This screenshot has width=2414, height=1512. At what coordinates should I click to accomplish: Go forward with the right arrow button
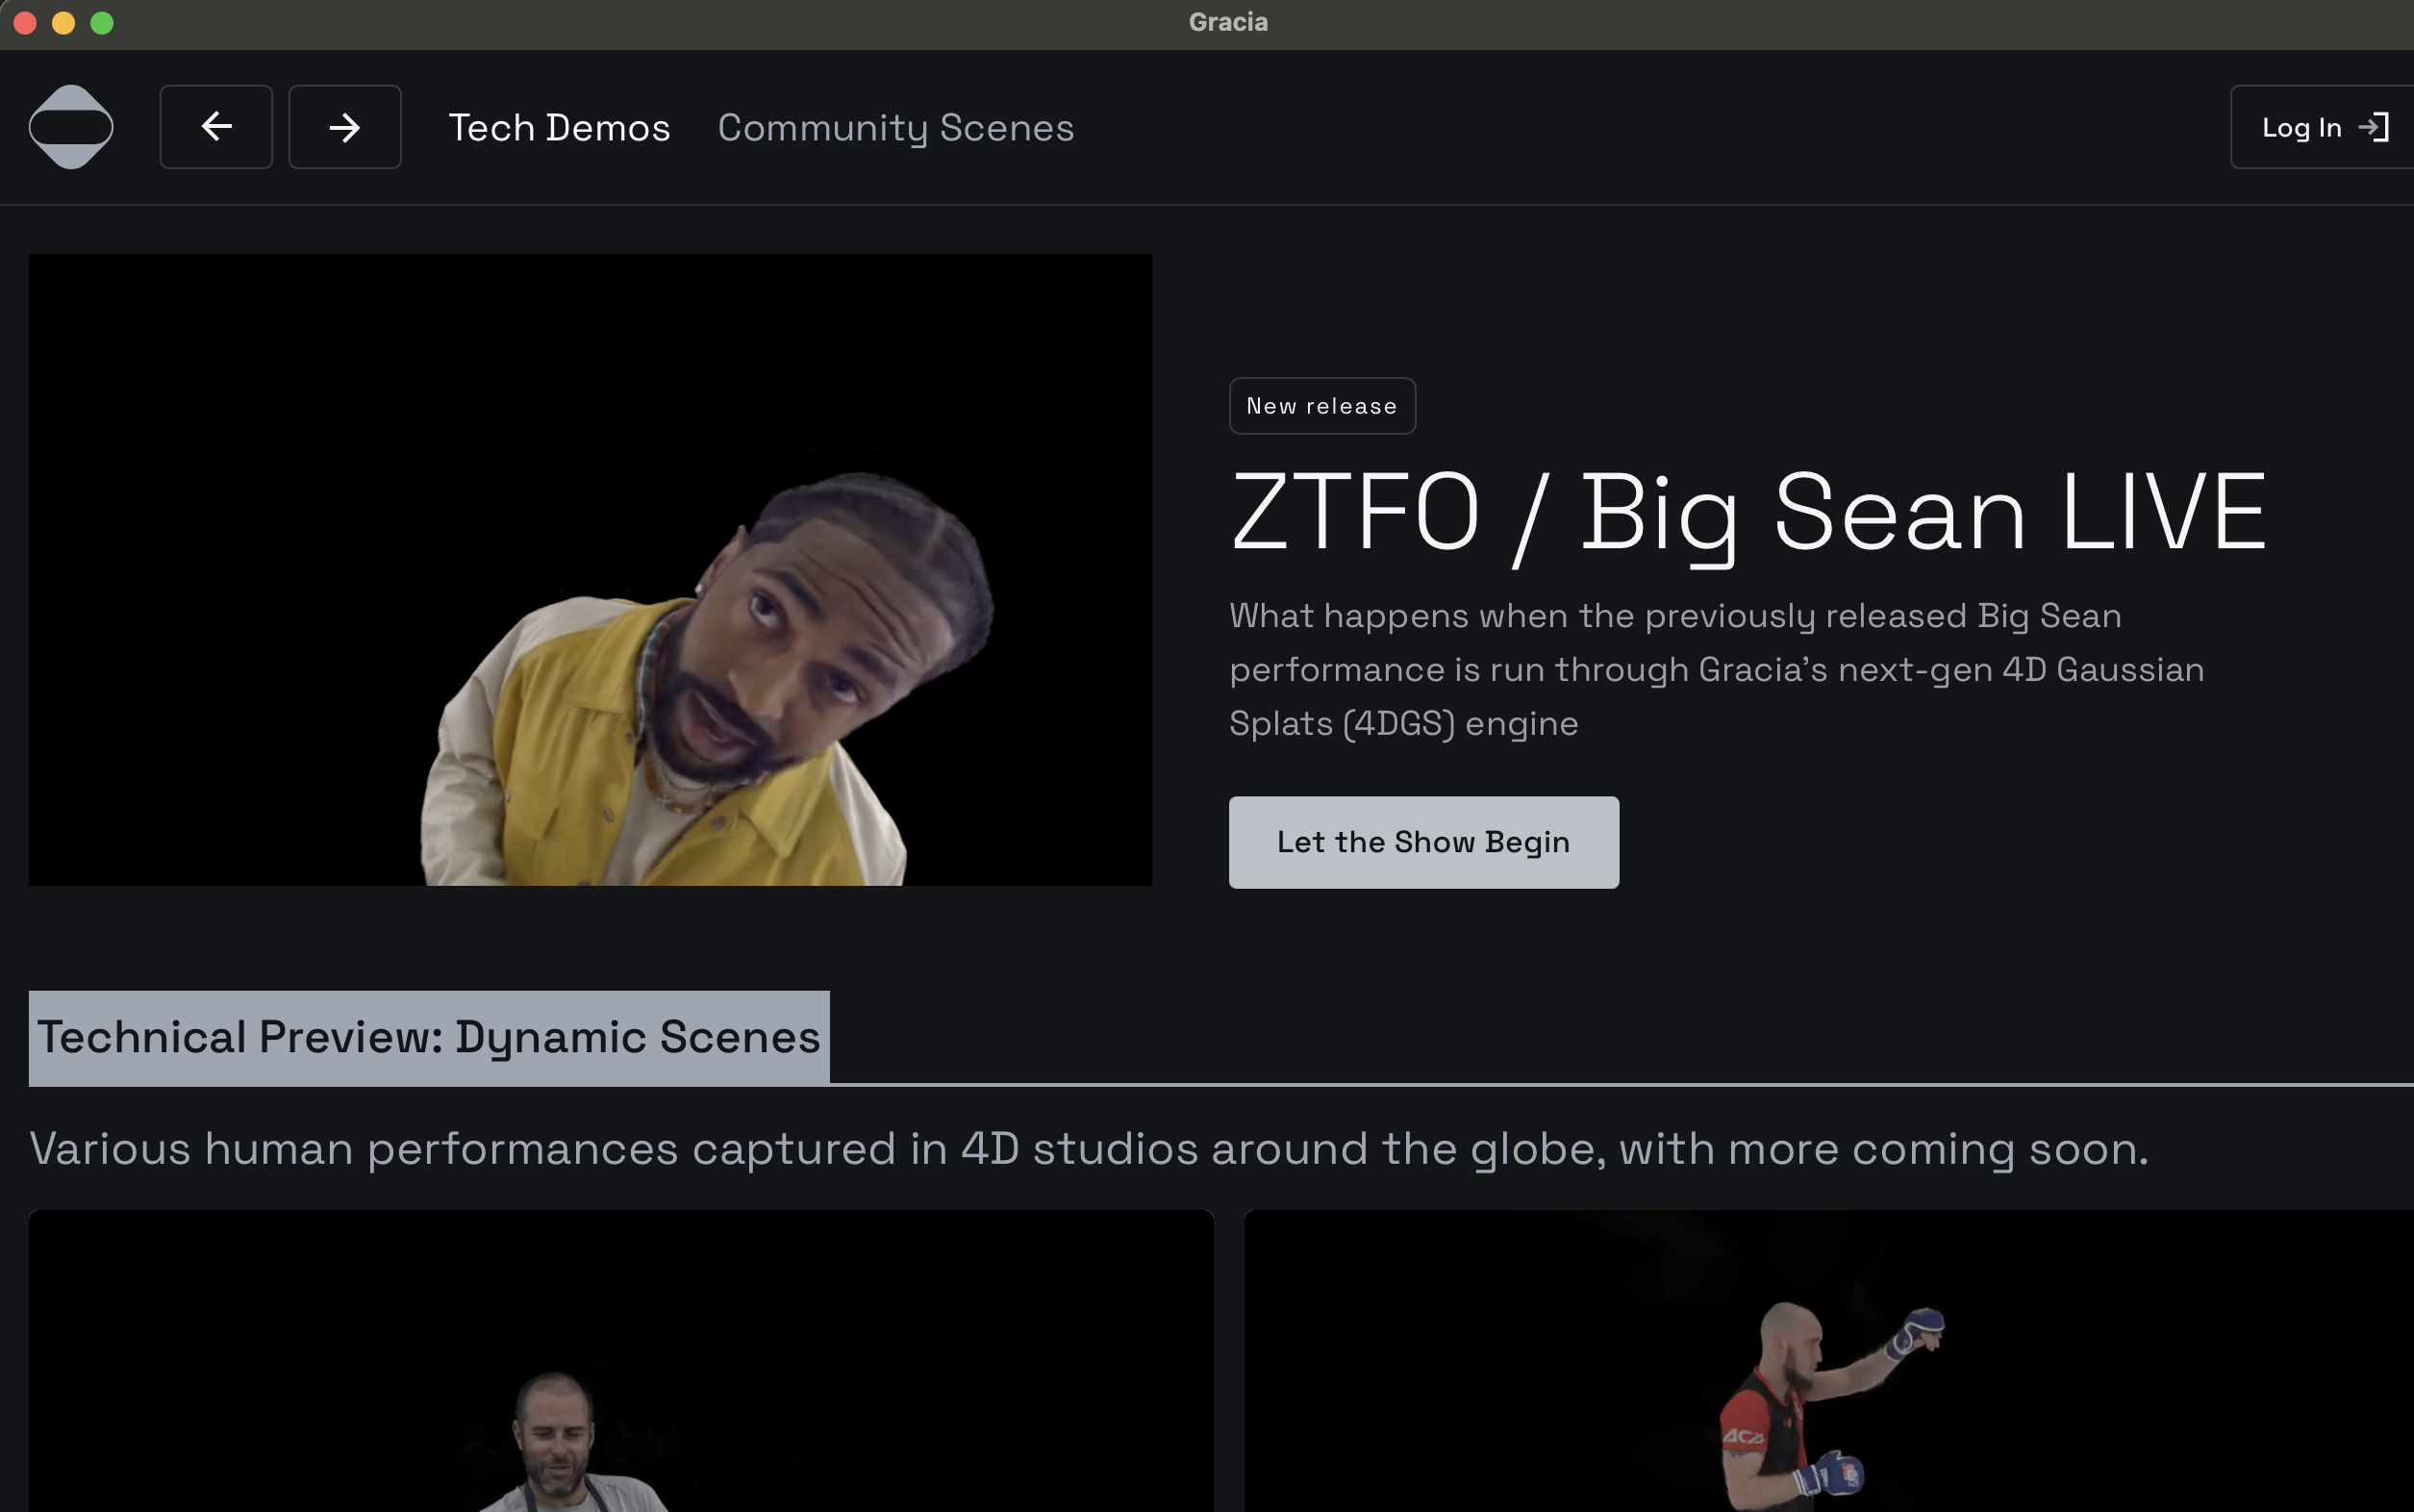coord(345,127)
